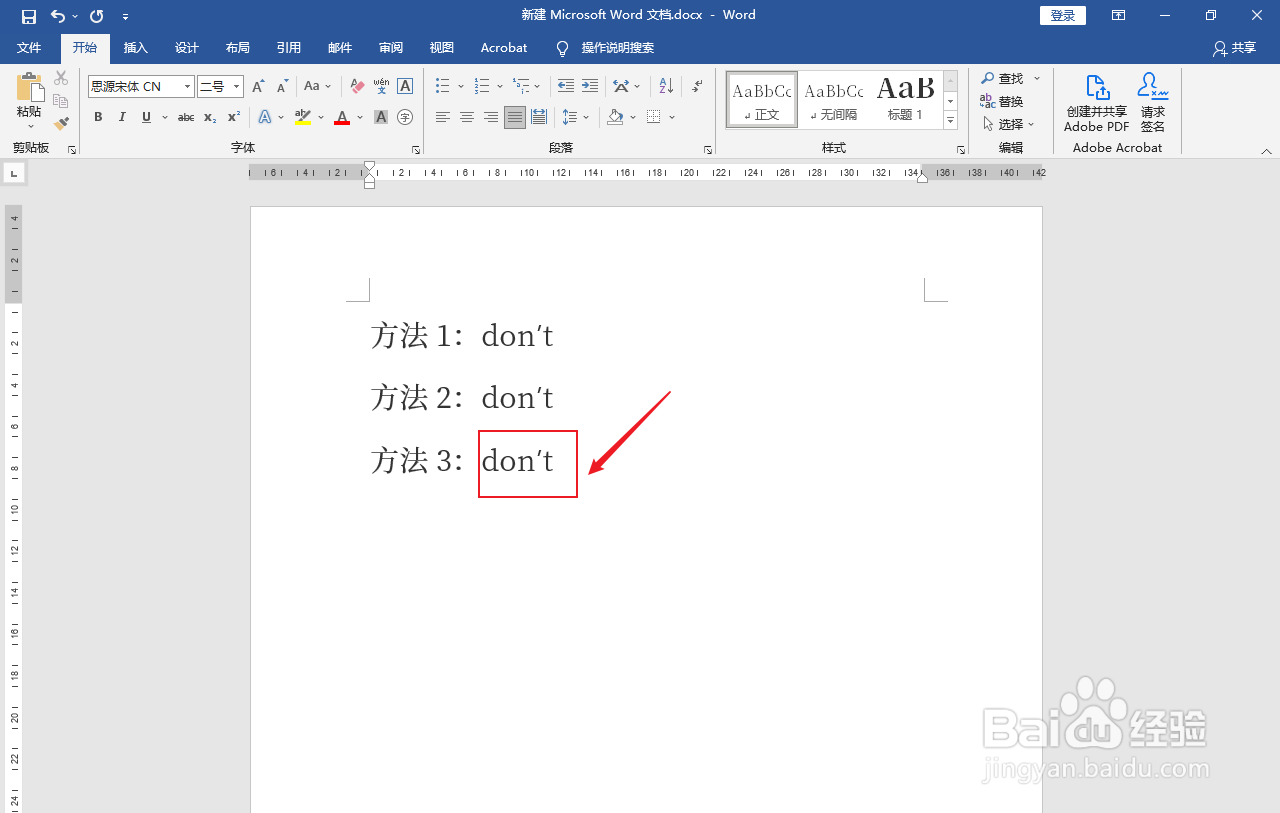Viewport: 1280px width, 813px height.
Task: Switch to the 引用 tab
Action: (x=288, y=48)
